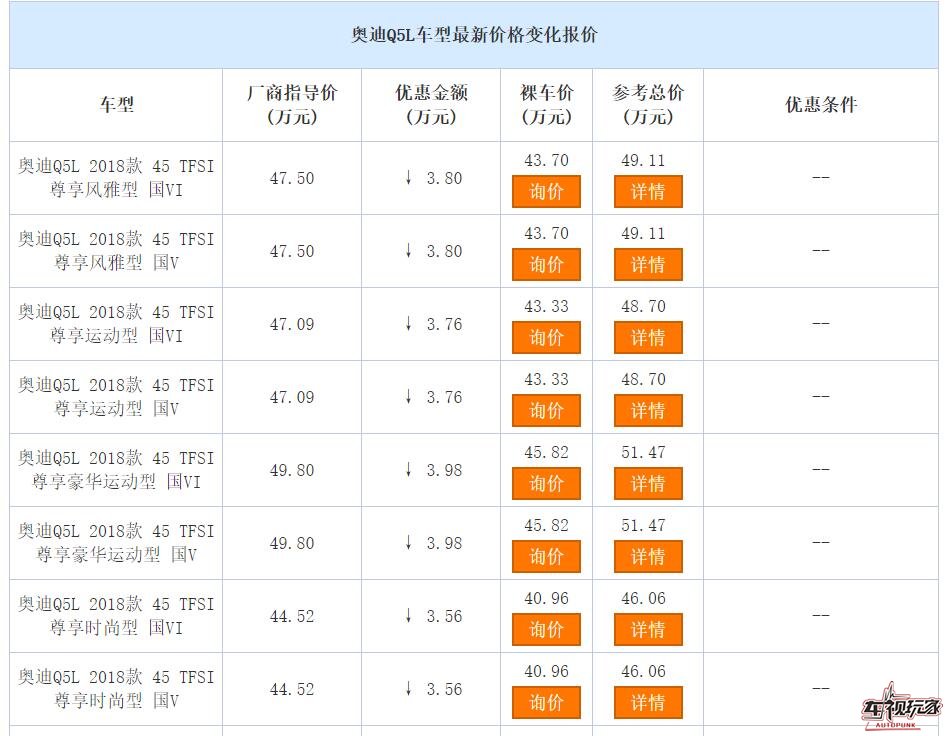View 详情 for 尊享豪华运动型 国V

648,556
